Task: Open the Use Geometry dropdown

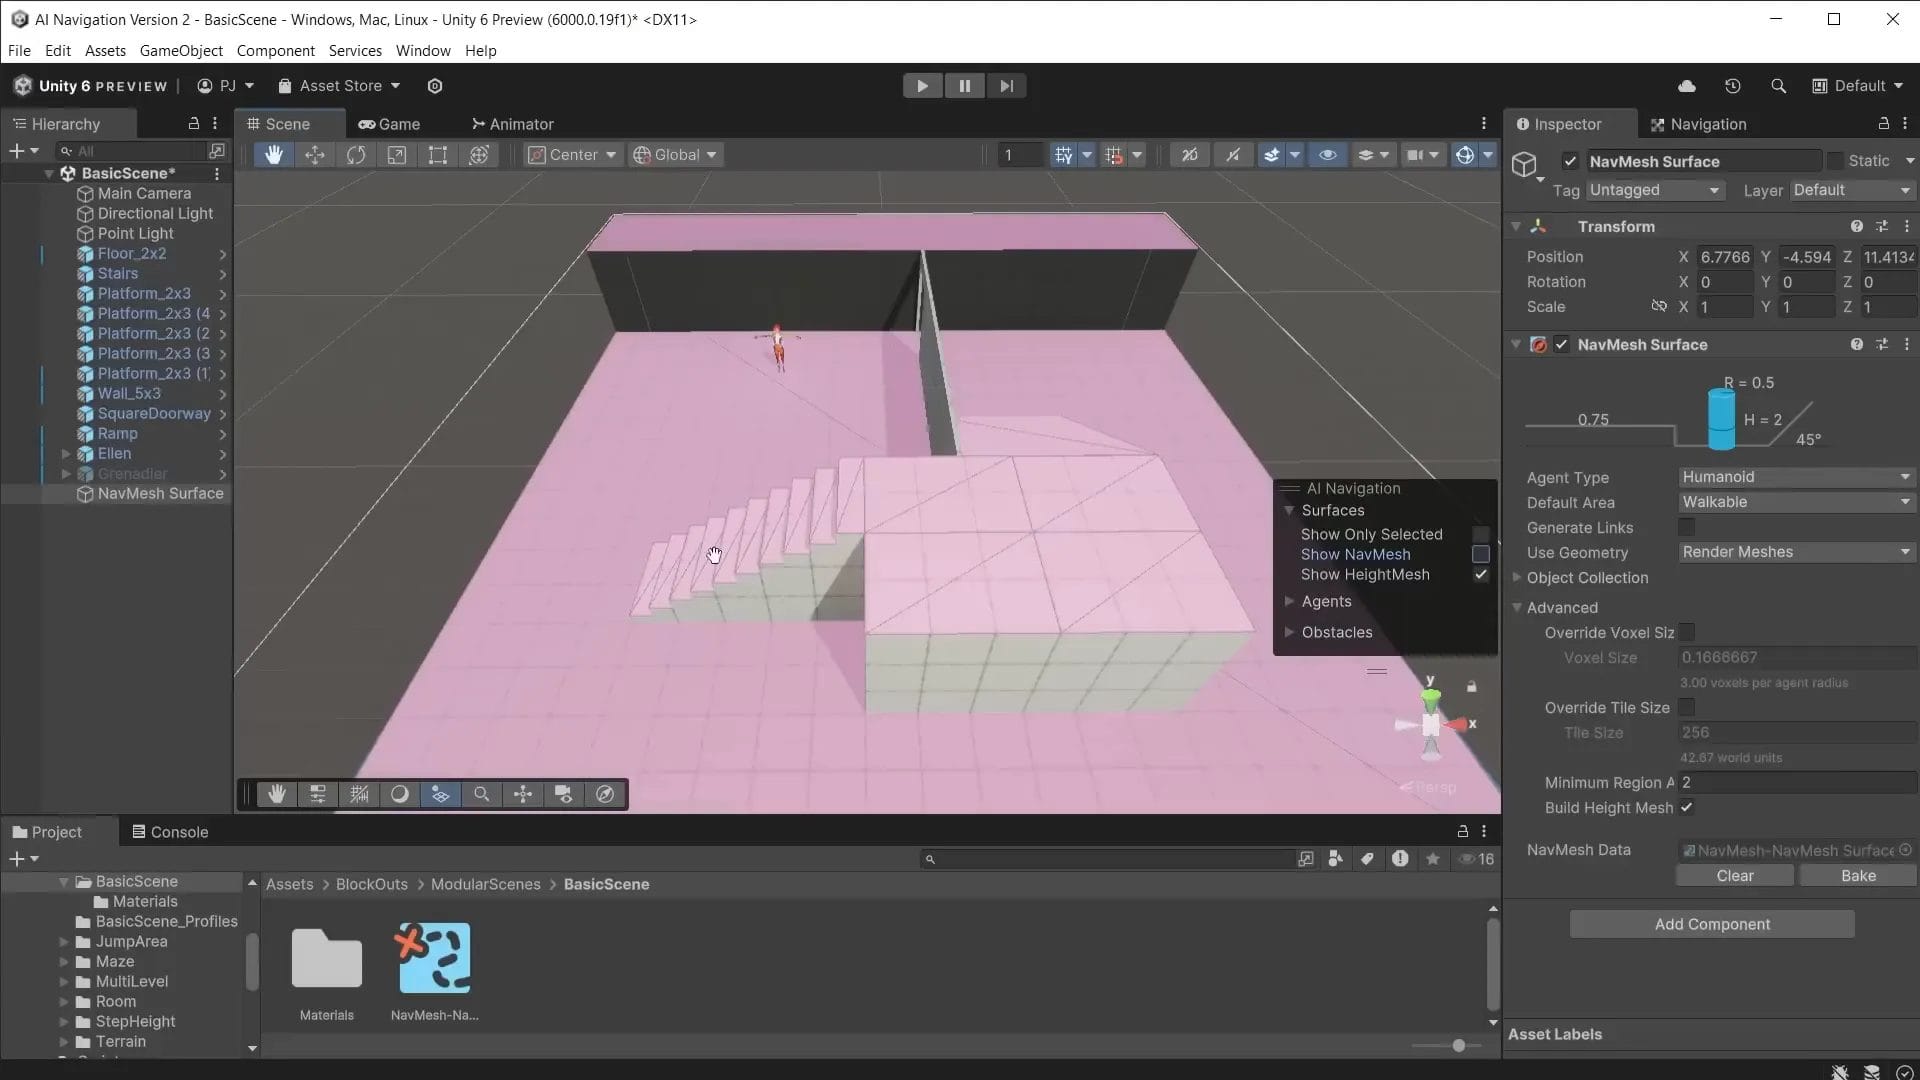Action: tap(1795, 552)
